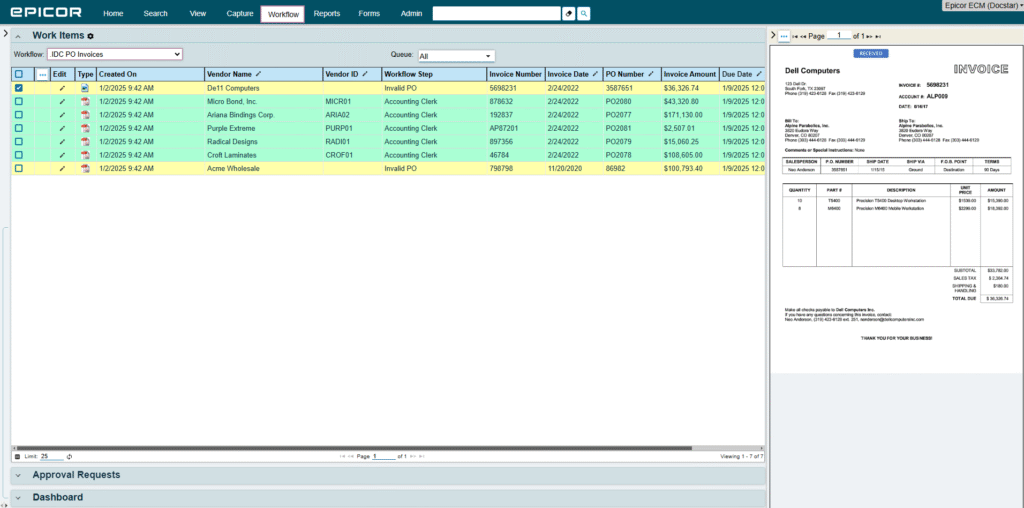The width and height of the screenshot is (1024, 508).
Task: Switch to the Capture tab
Action: click(x=239, y=14)
